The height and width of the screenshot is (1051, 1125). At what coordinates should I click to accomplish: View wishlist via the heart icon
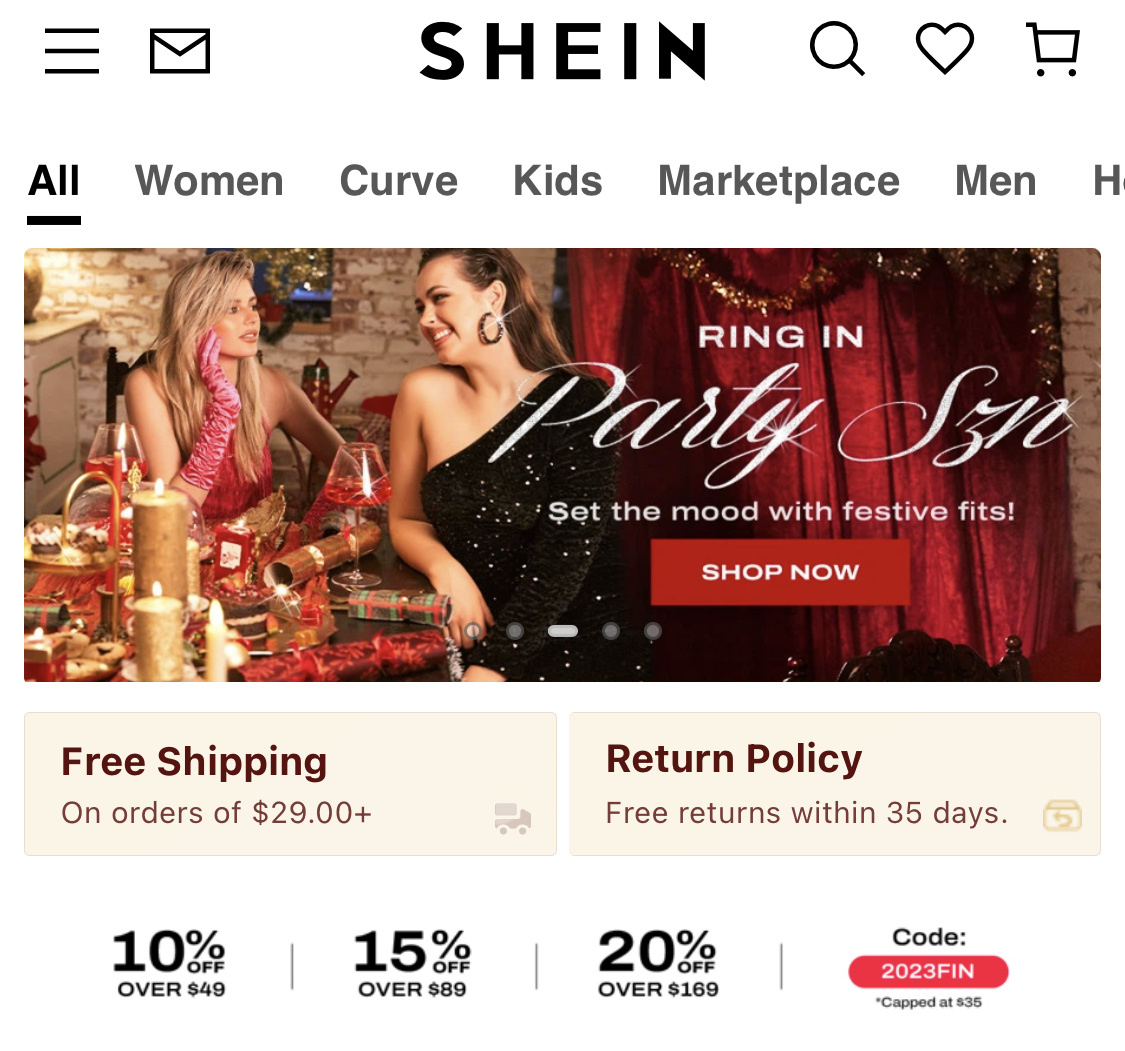pyautogui.click(x=945, y=48)
